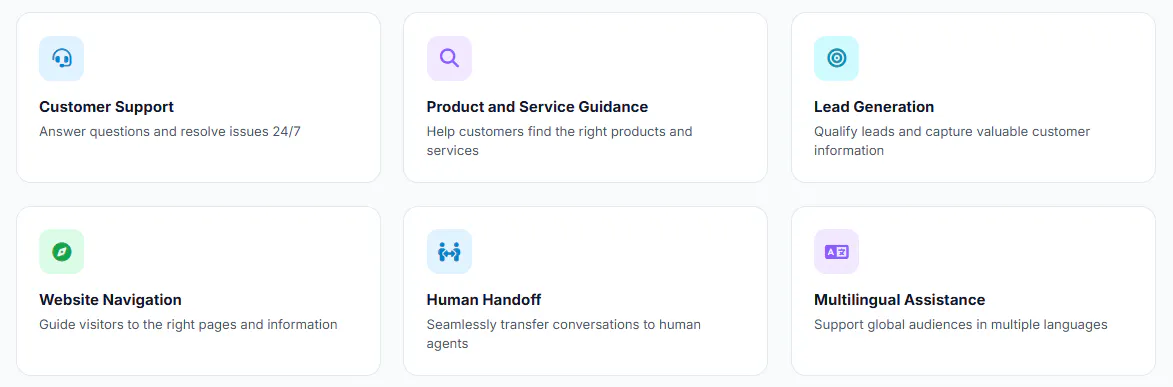Screen dimensions: 1173x387
Task: Click the Human Handoff people icon
Action: 449,252
